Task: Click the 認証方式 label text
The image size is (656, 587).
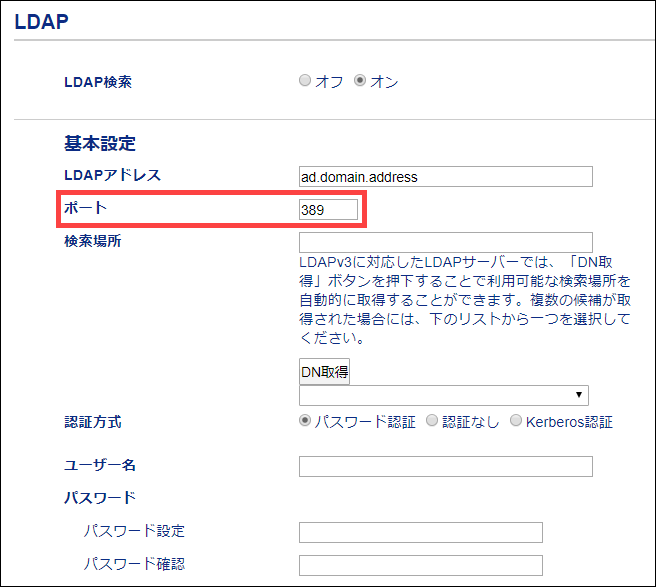Action: 92,422
